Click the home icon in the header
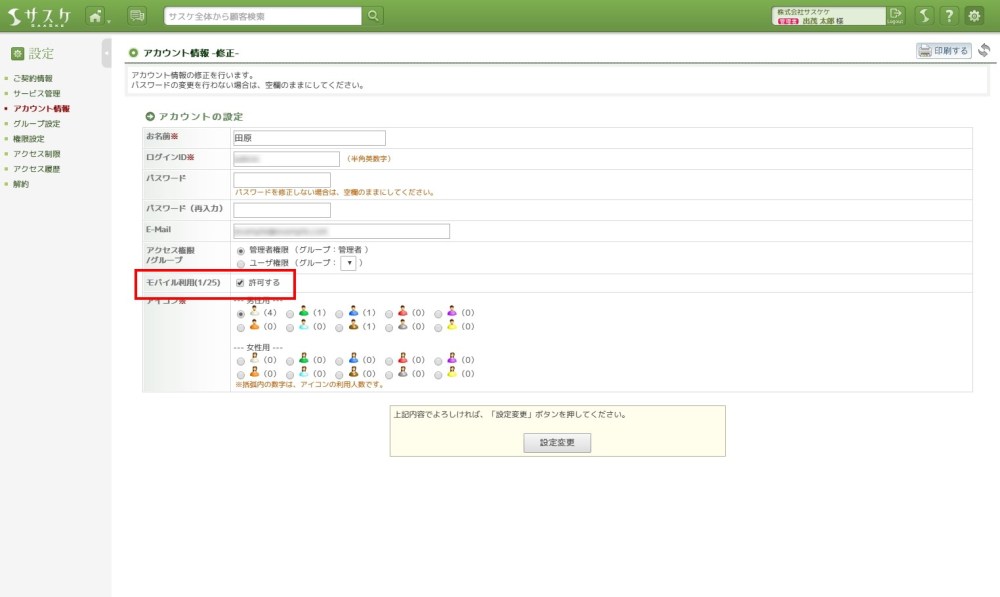This screenshot has height=597, width=1000. [95, 16]
